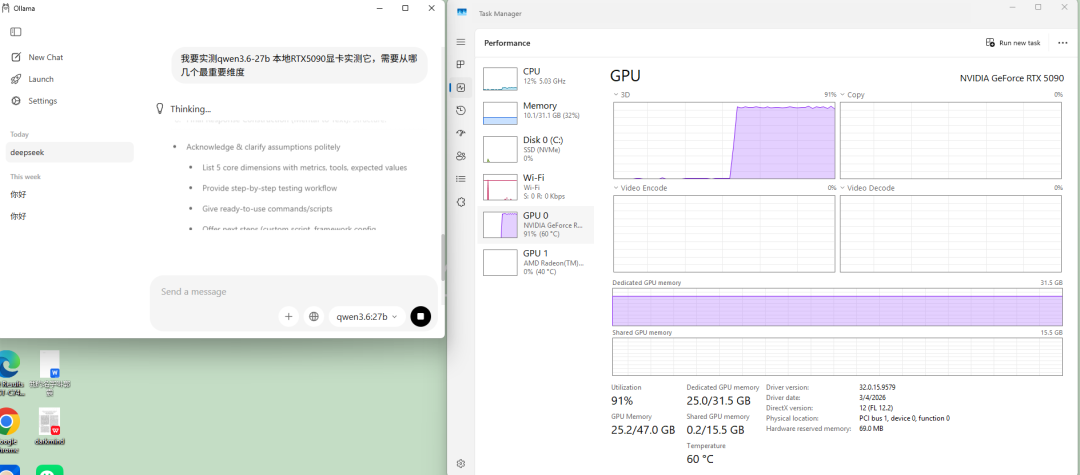Click PCI bus 1, device 0, function 0
The height and width of the screenshot is (475, 1080).
pyautogui.click(x=904, y=418)
